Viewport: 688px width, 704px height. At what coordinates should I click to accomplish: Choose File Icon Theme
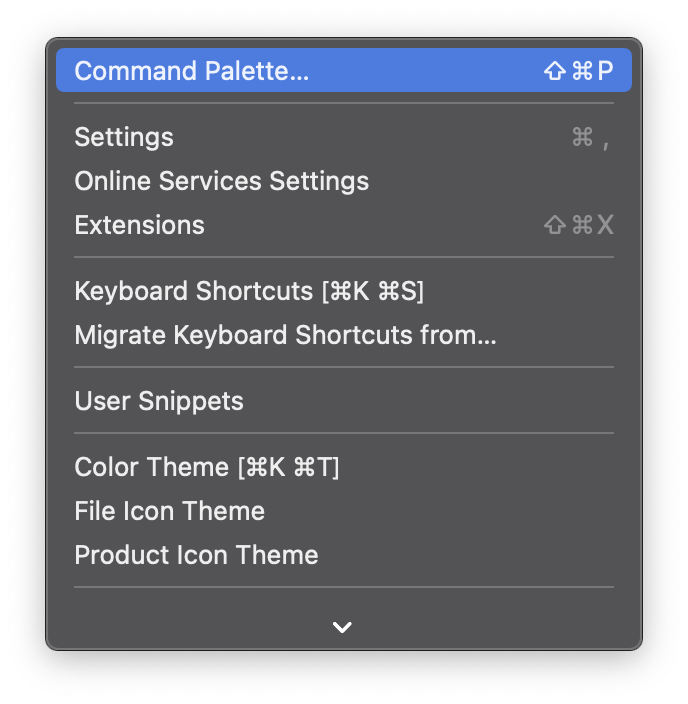click(344, 511)
